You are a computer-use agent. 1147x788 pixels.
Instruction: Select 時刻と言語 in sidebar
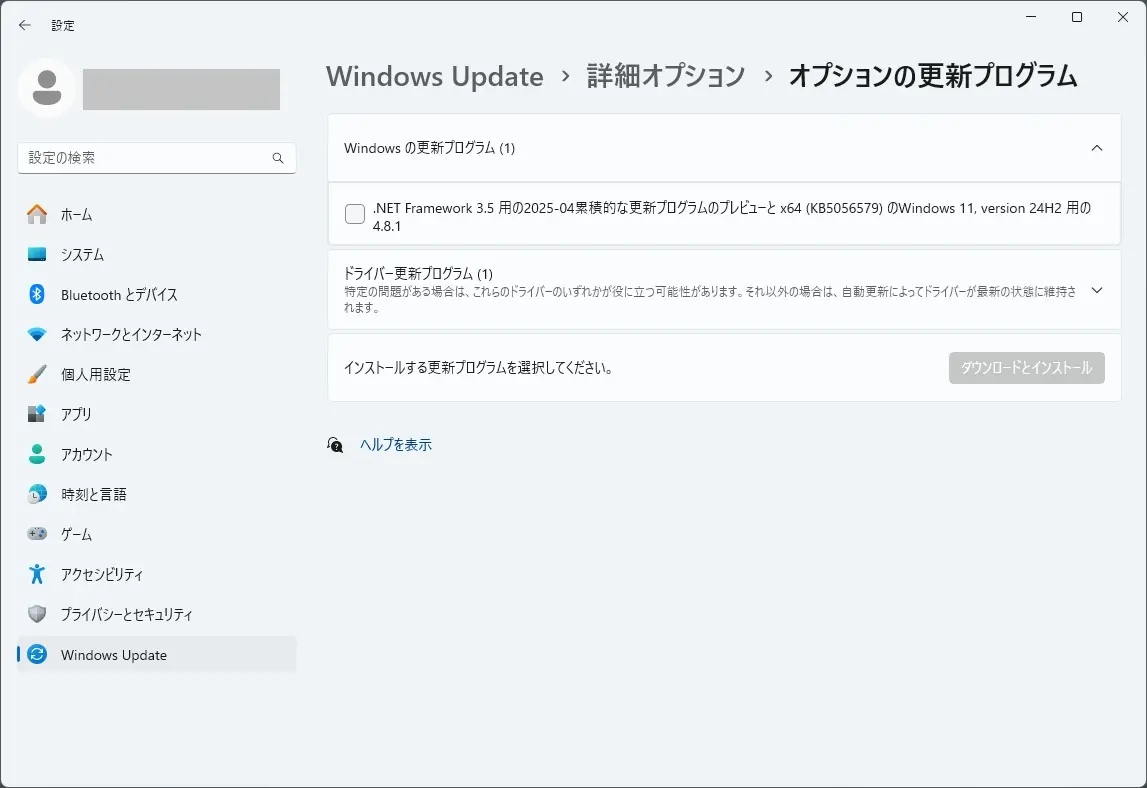(x=157, y=494)
